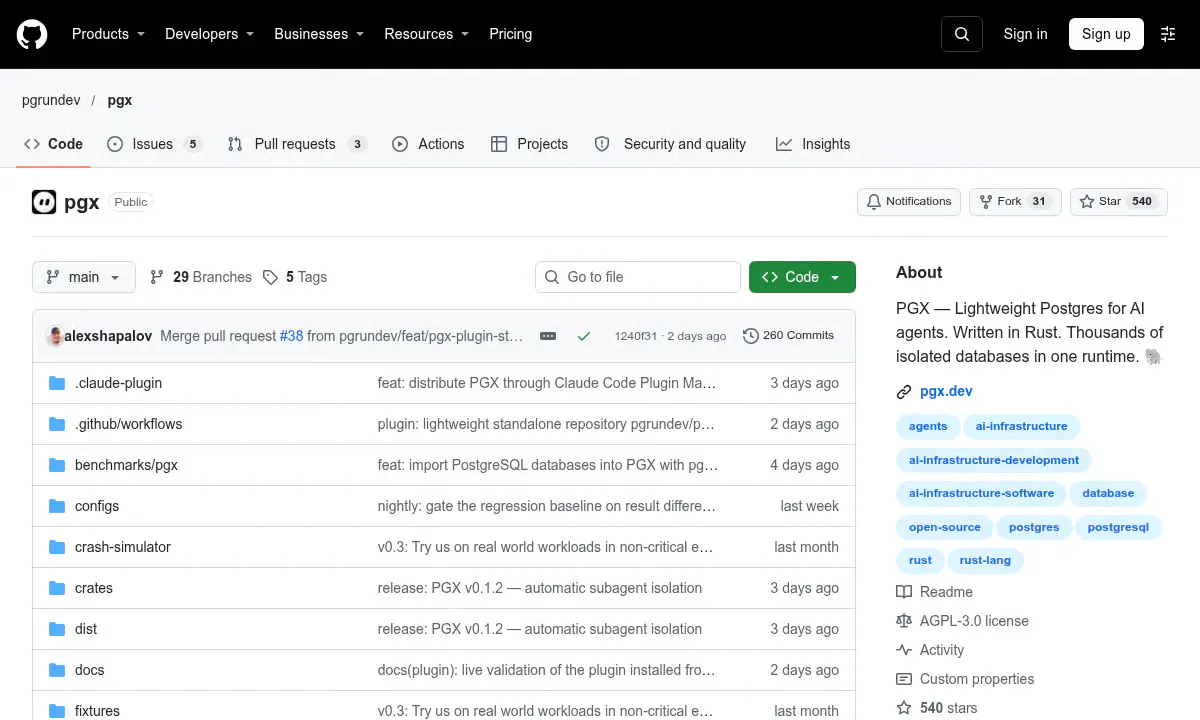Screen dimensions: 1200x720
Task: Open the crash-simulator folder name
Action: pos(123,547)
